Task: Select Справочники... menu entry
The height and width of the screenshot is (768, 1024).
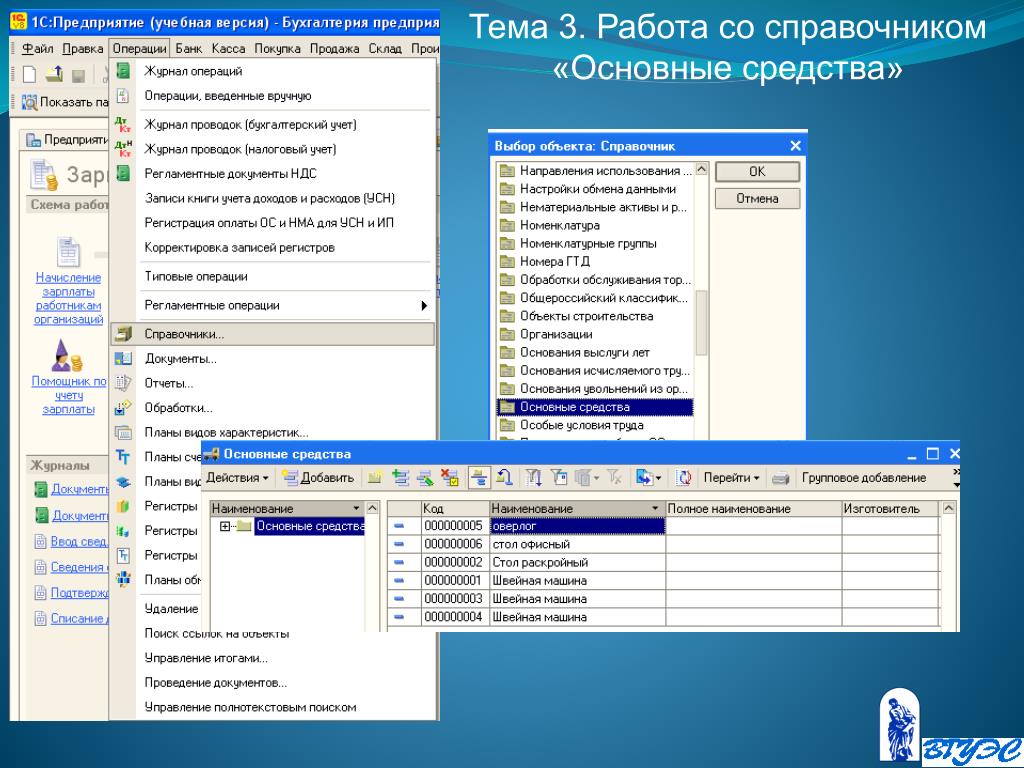Action: pos(273,334)
